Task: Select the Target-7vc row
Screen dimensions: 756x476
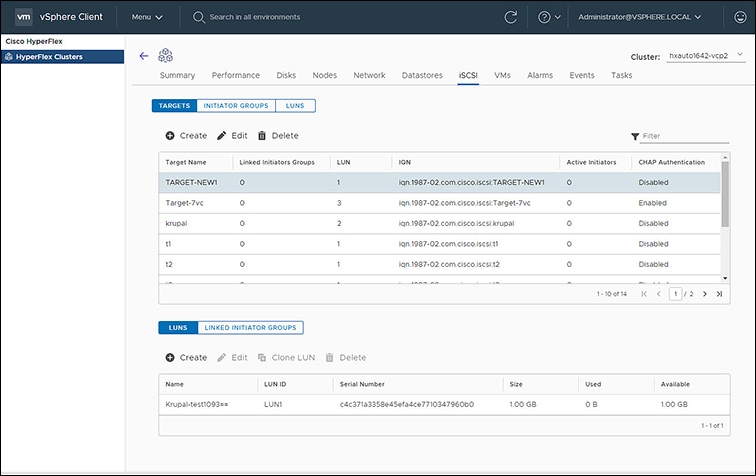Action: pos(439,203)
